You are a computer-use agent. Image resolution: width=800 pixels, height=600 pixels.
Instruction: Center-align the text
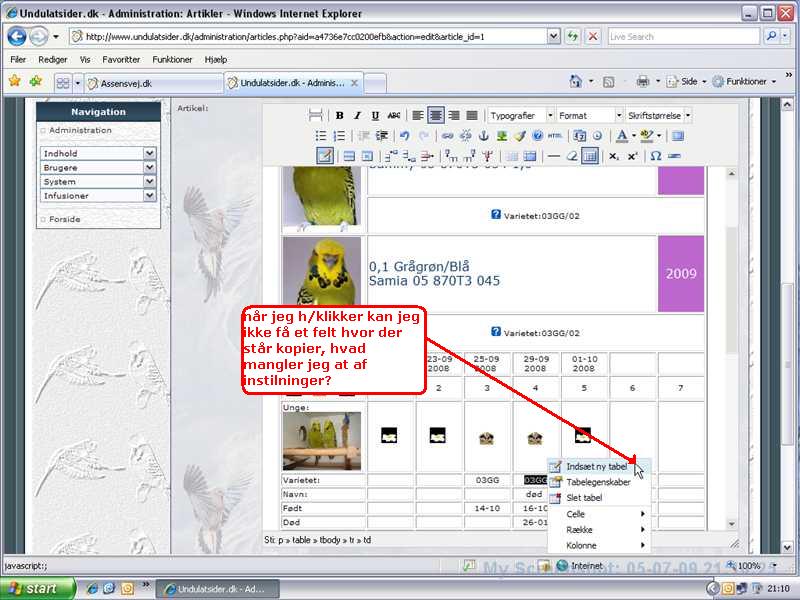click(436, 115)
